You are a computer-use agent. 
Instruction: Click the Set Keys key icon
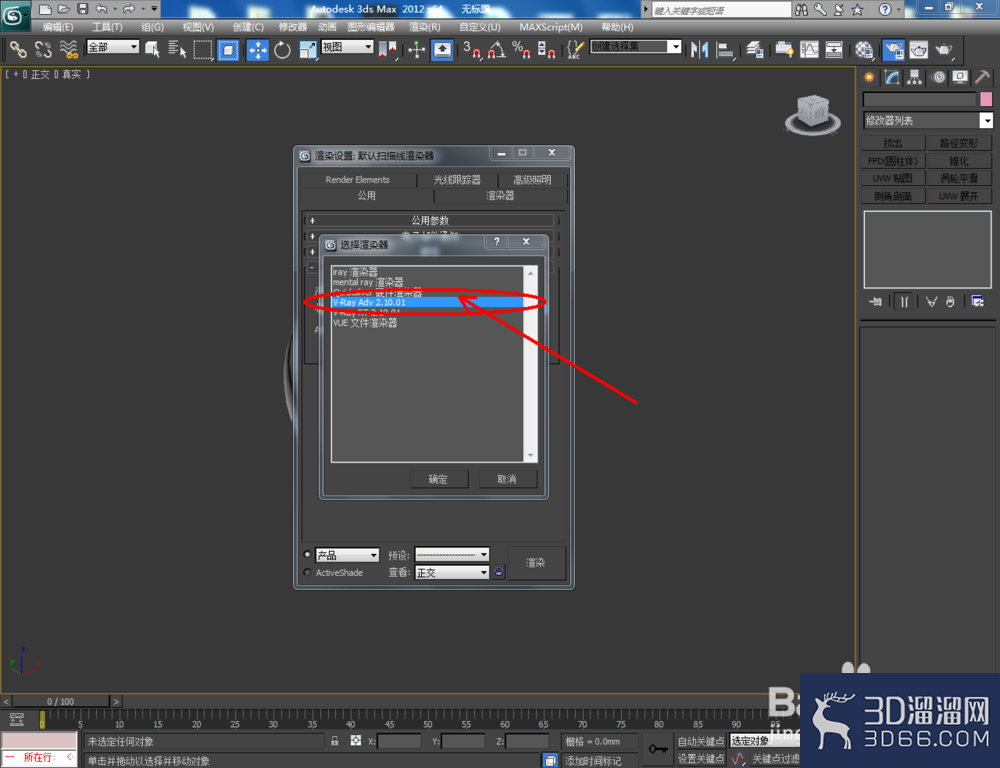click(x=658, y=749)
